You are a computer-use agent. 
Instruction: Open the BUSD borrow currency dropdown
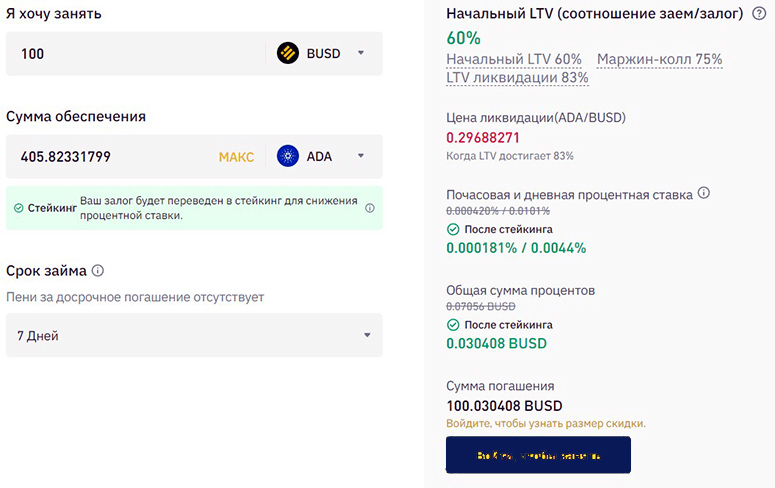pos(360,53)
